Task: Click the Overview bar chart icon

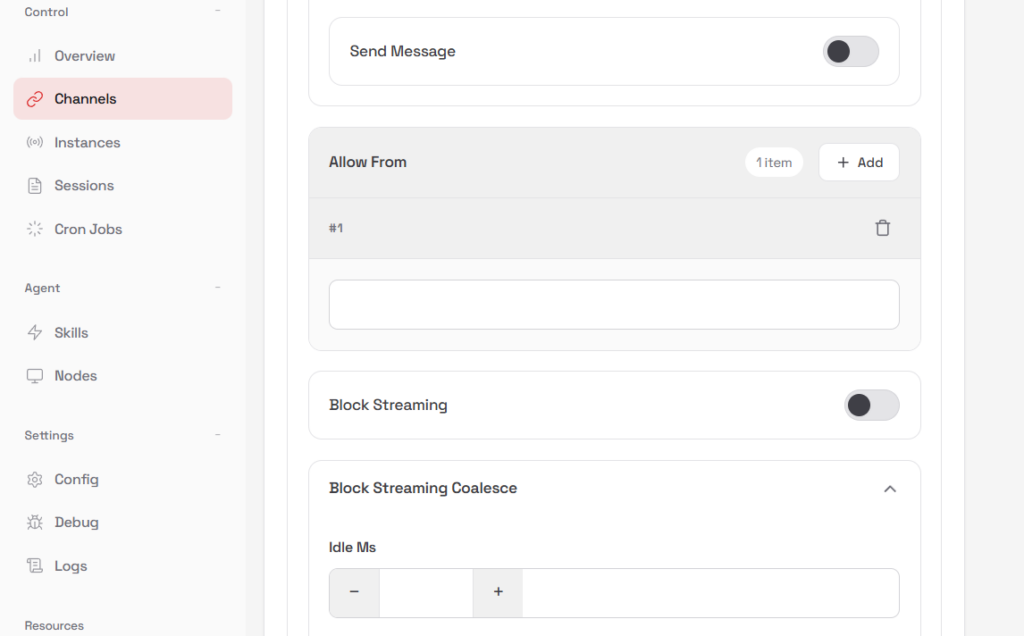Action: [35, 56]
